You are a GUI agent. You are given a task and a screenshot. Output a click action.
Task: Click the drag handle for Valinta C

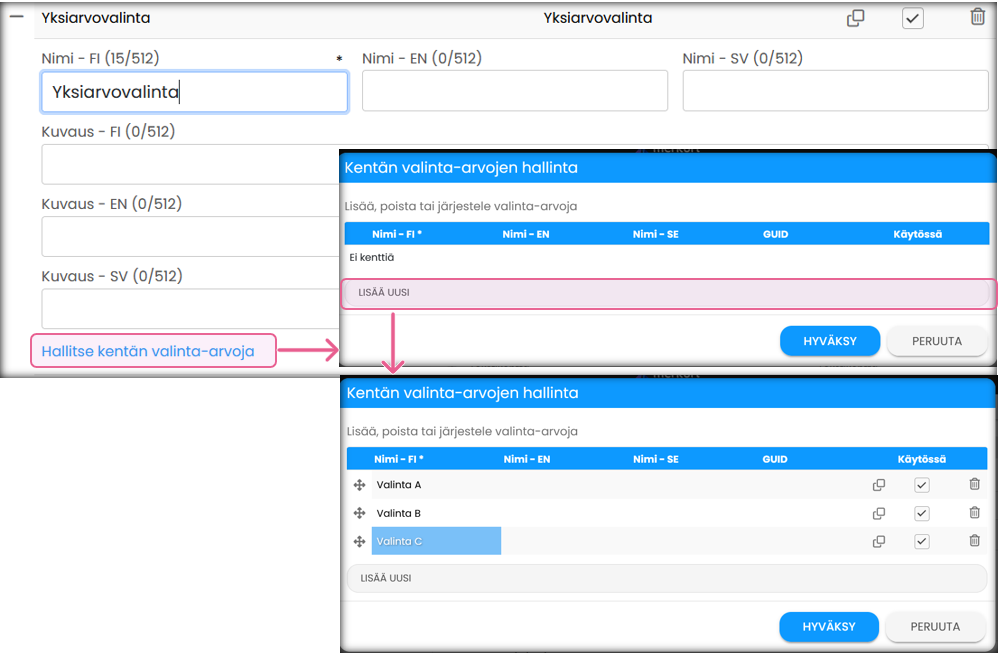(359, 541)
